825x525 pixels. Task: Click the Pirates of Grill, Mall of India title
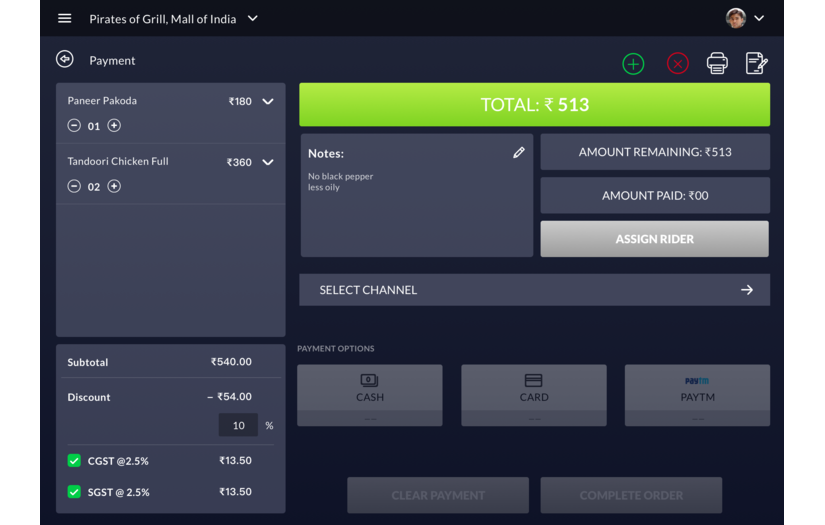163,19
